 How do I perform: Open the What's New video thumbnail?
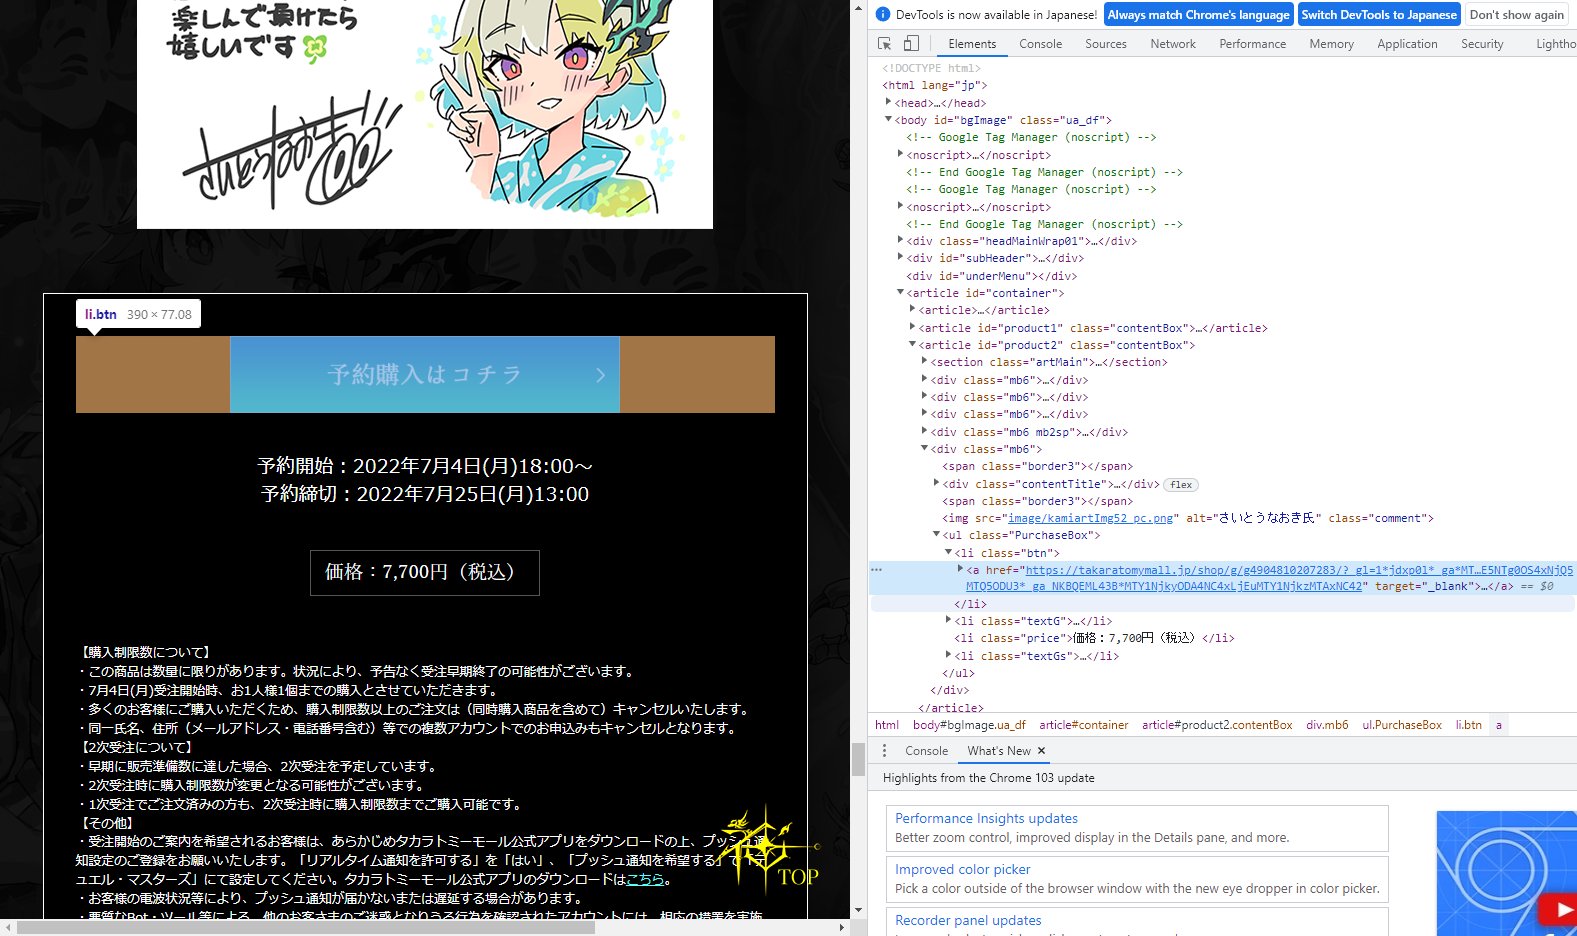point(1507,873)
